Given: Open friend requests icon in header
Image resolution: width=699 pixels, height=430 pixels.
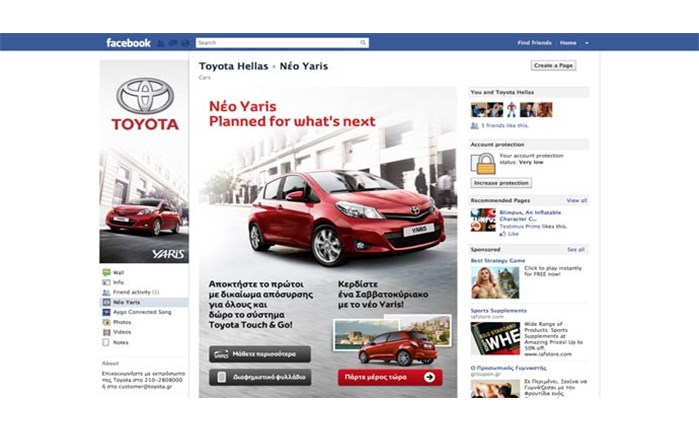Looking at the screenshot, I should tap(160, 43).
